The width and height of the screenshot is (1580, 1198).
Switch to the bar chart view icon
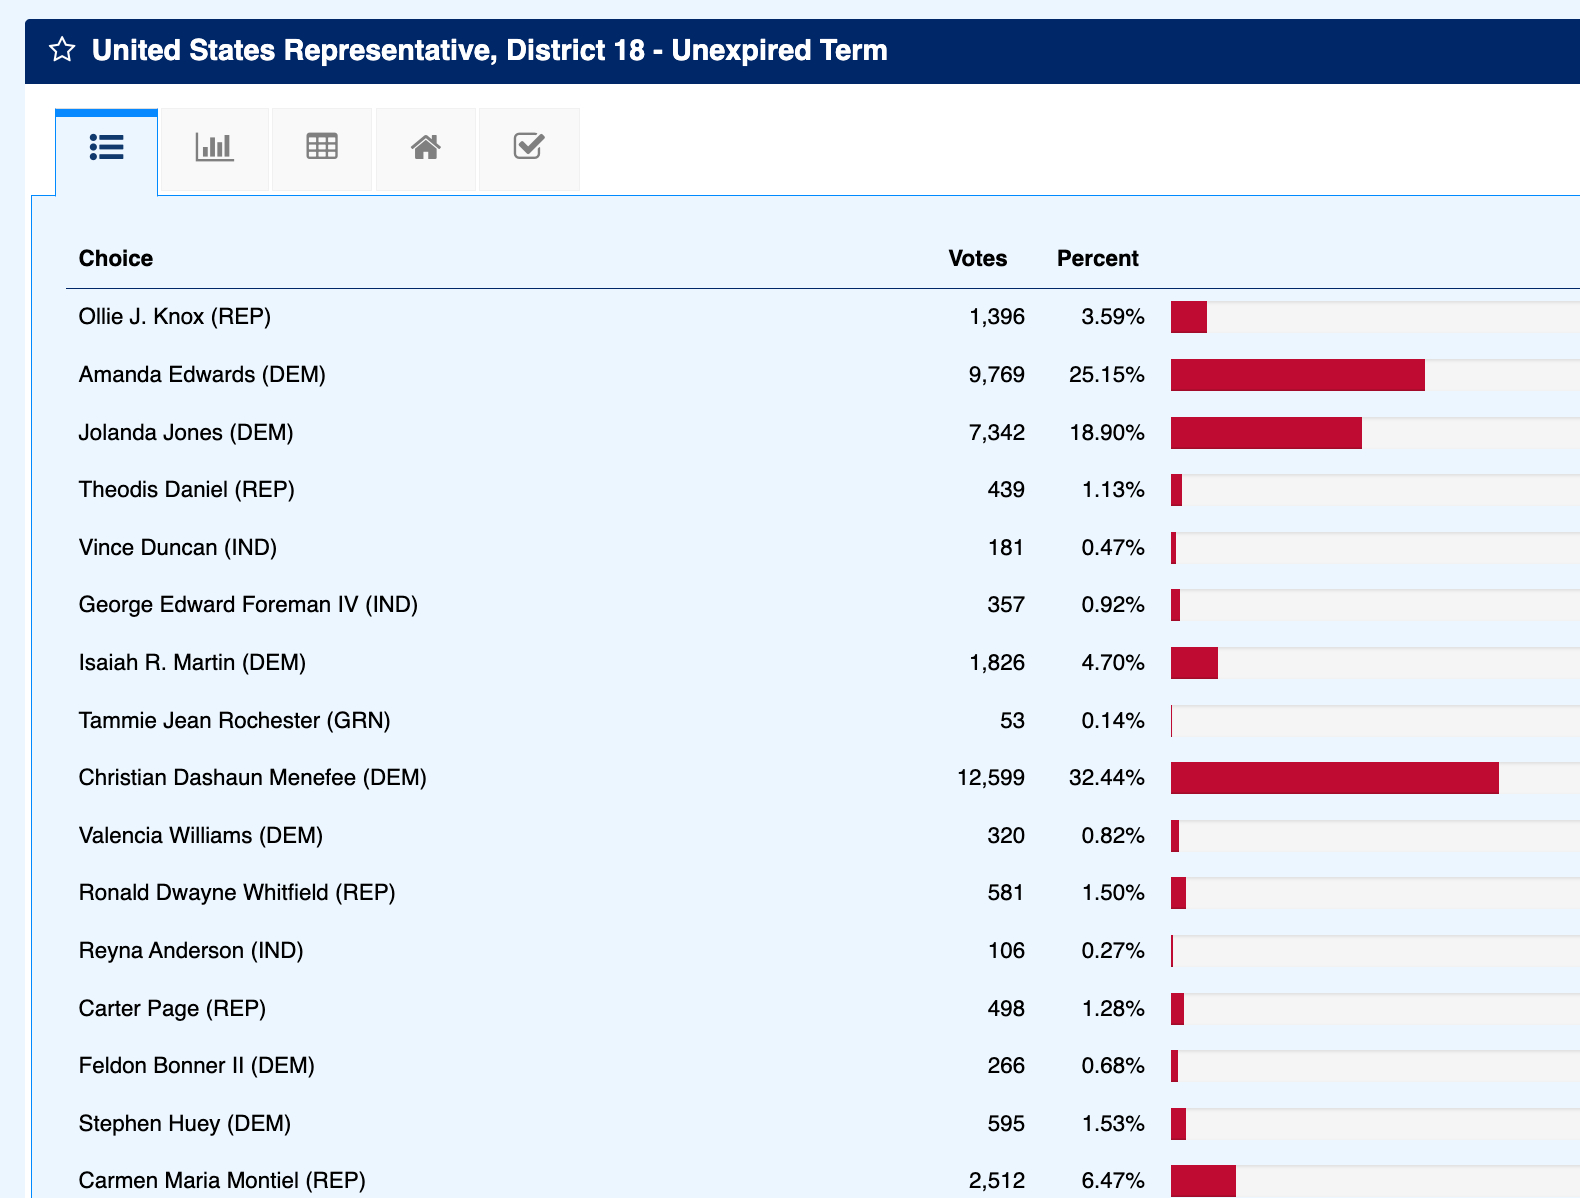(214, 148)
